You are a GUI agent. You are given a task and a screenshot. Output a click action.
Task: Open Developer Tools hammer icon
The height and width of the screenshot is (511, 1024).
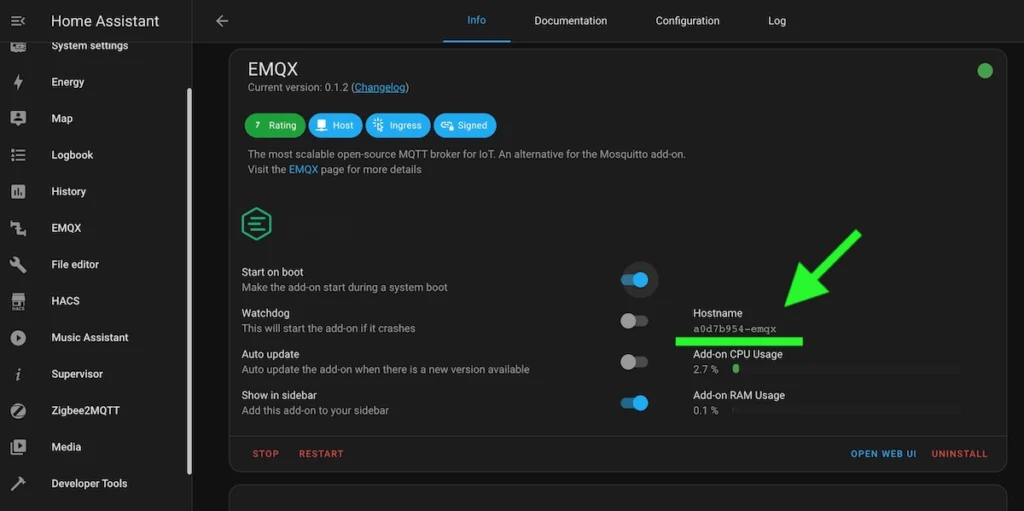pyautogui.click(x=18, y=483)
